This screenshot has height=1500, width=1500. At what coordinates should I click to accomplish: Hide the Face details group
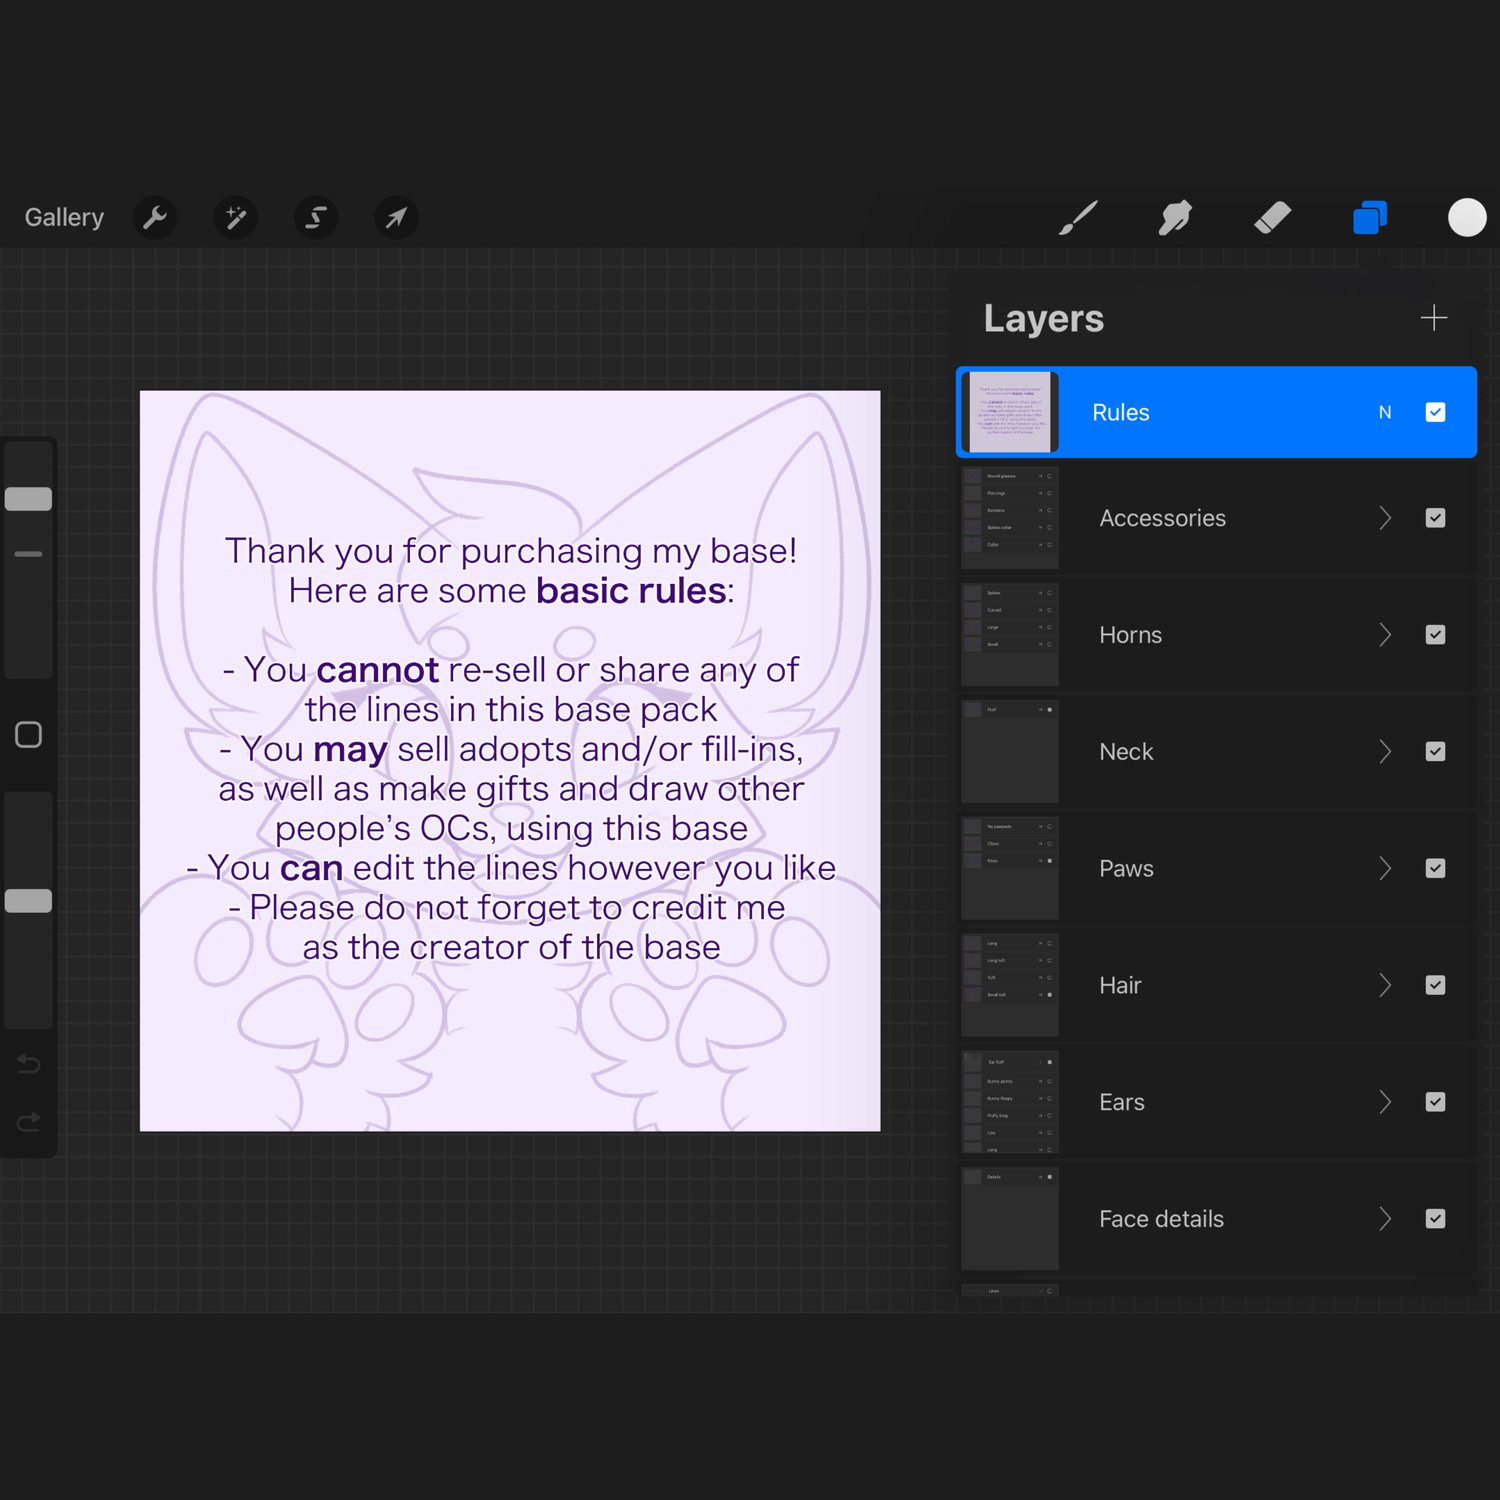coord(1435,1218)
